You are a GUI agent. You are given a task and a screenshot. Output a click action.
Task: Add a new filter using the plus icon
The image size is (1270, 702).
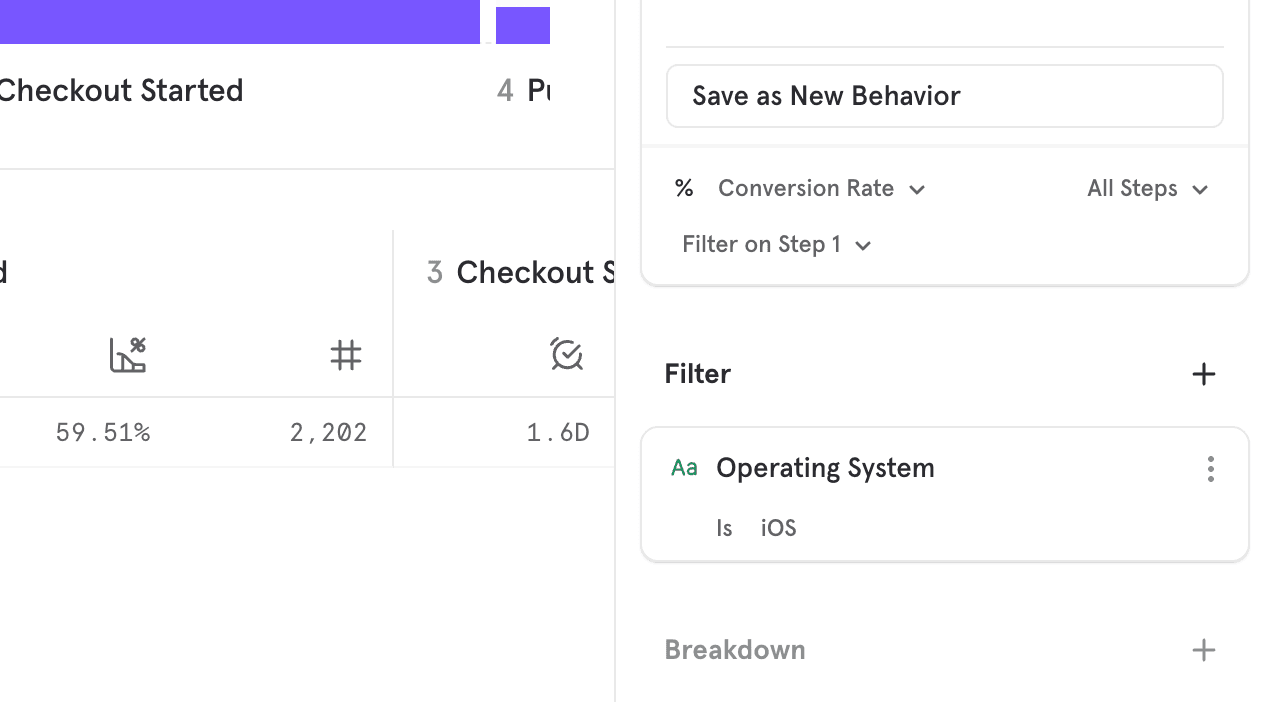pos(1204,374)
